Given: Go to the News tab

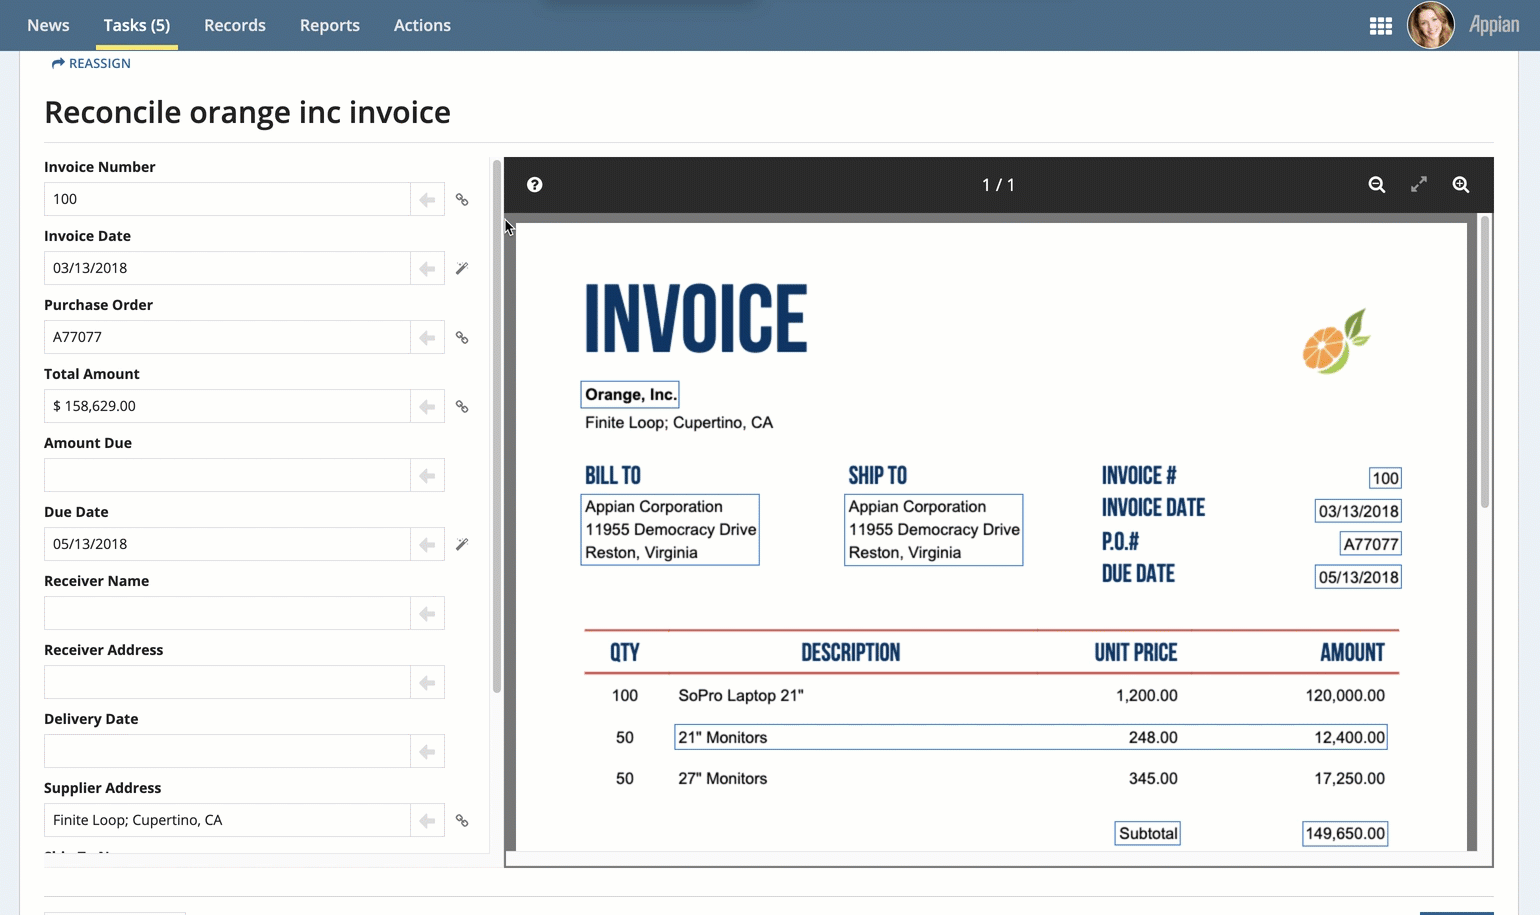Looking at the screenshot, I should coord(48,25).
